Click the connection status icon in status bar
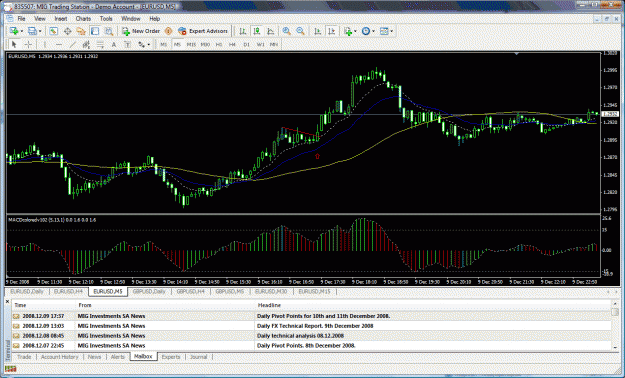This screenshot has height=378, width=625. [x=11, y=369]
